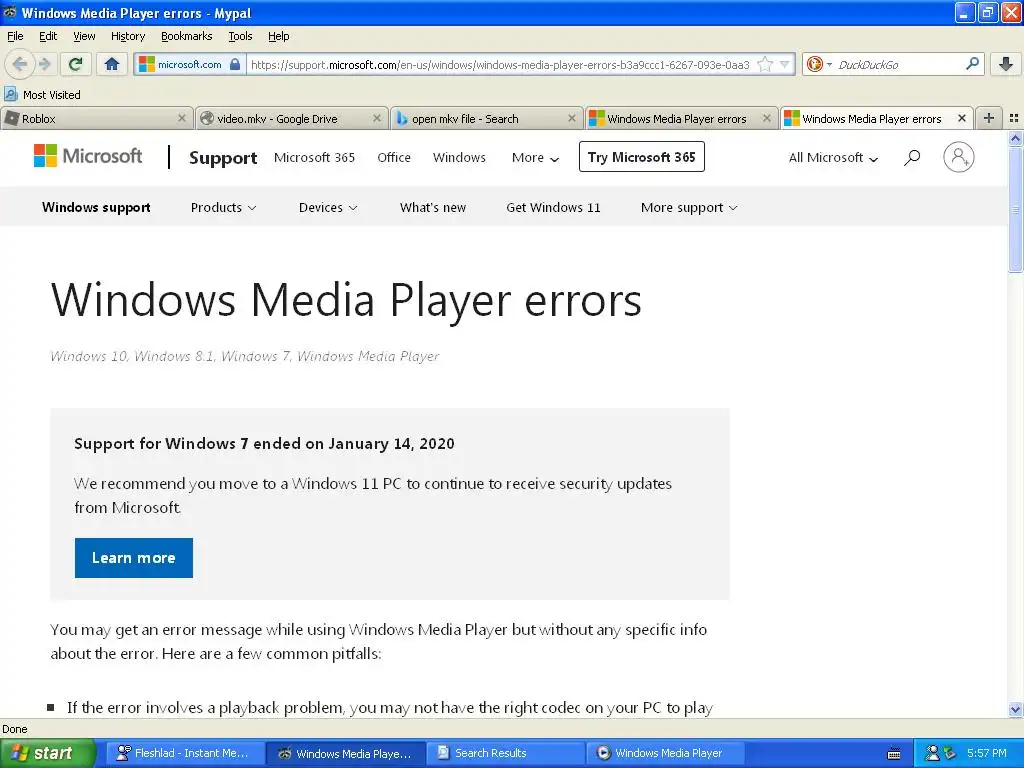Click the scrollbar down arrow
1024x768 pixels.
pos(1015,709)
